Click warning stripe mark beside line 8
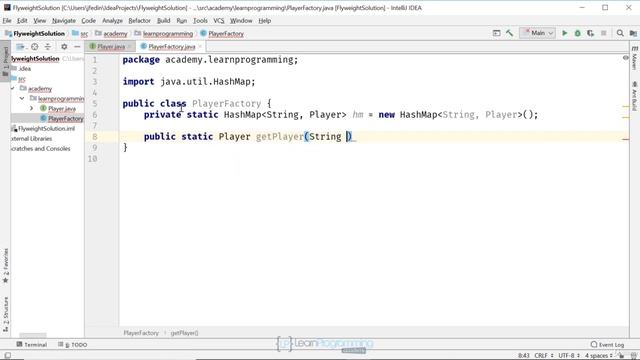The image size is (640, 360). [x=626, y=139]
